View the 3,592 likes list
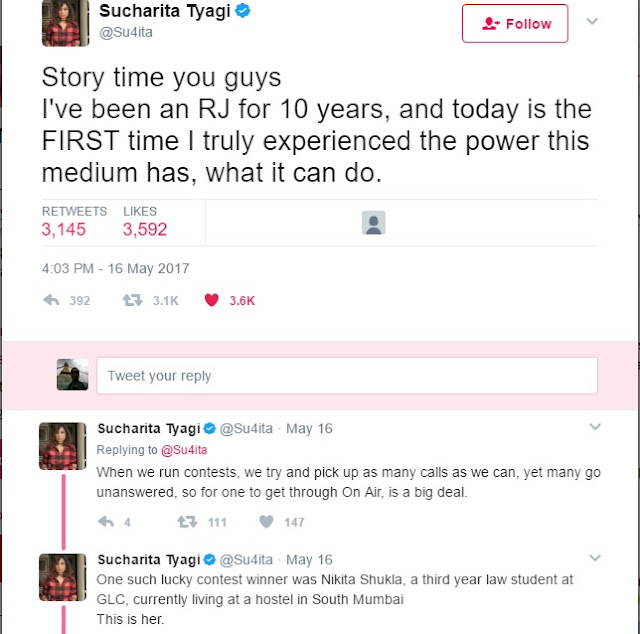The width and height of the screenshot is (640, 634). tap(145, 222)
